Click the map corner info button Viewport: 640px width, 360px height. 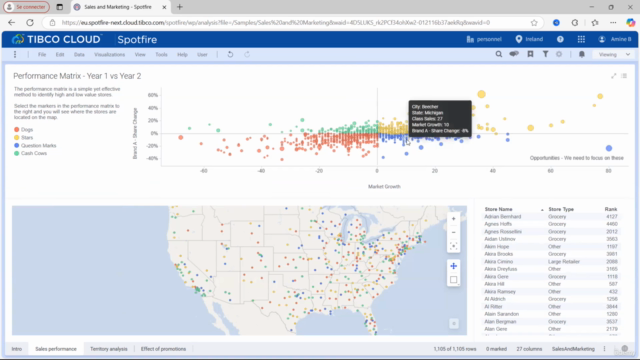point(453,324)
